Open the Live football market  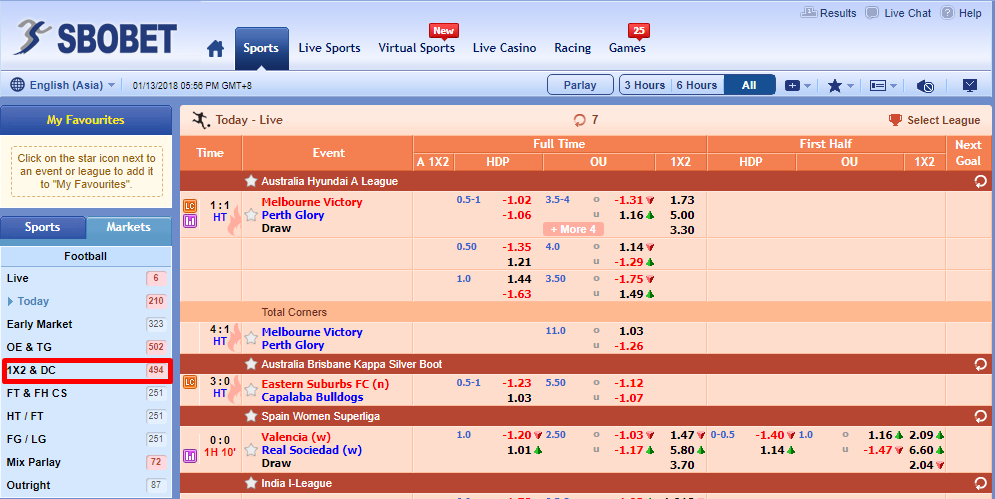[86, 279]
